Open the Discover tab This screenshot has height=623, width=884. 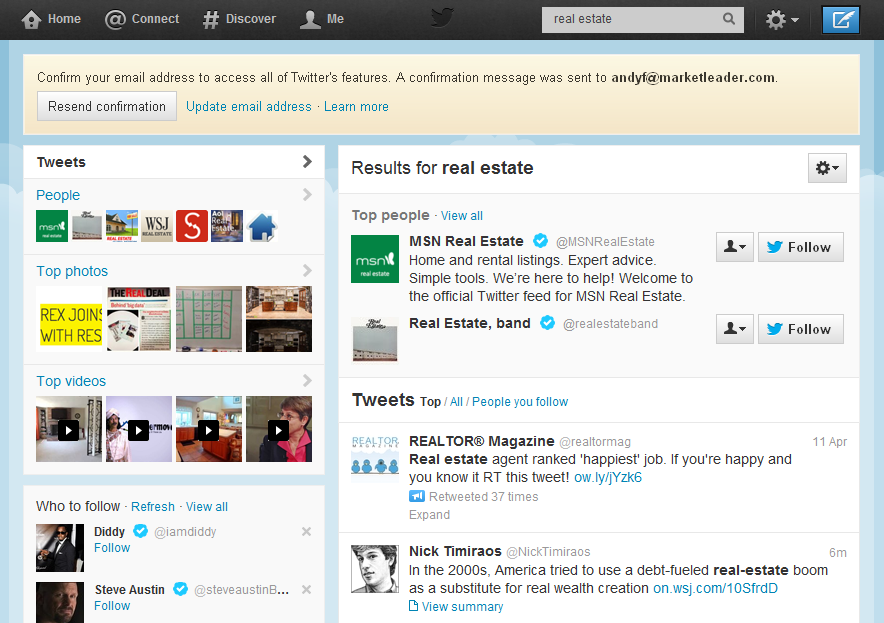coord(240,19)
